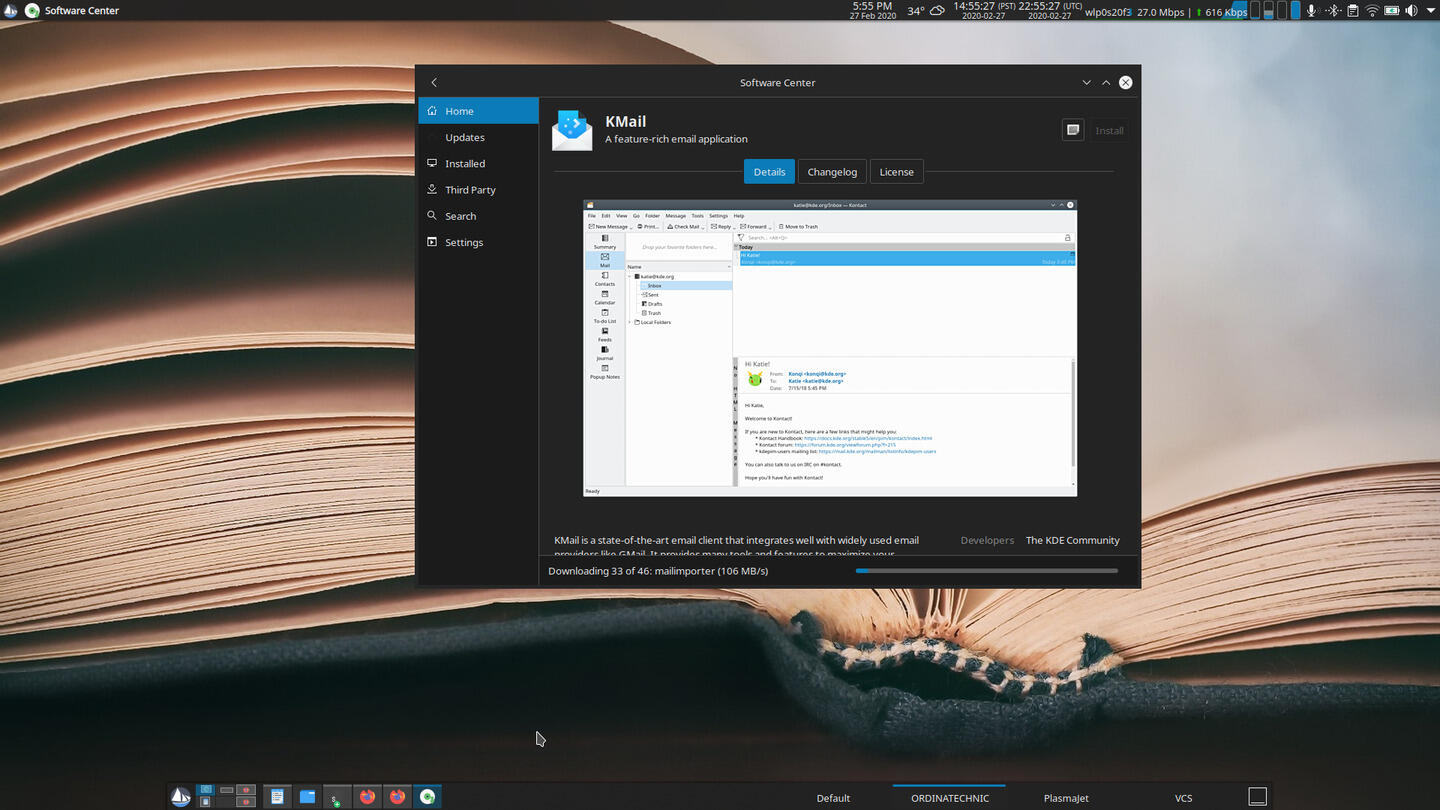
Task: Open the Solus menu in top panel
Action: [11, 11]
